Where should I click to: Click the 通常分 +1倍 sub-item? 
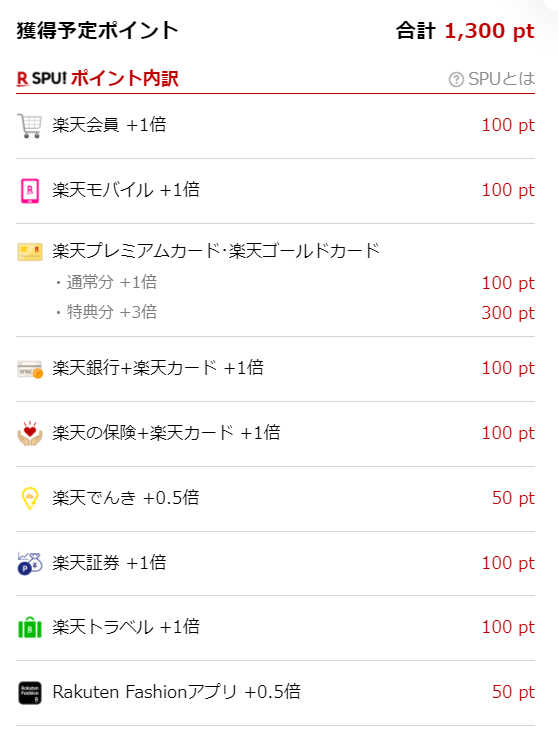point(112,282)
